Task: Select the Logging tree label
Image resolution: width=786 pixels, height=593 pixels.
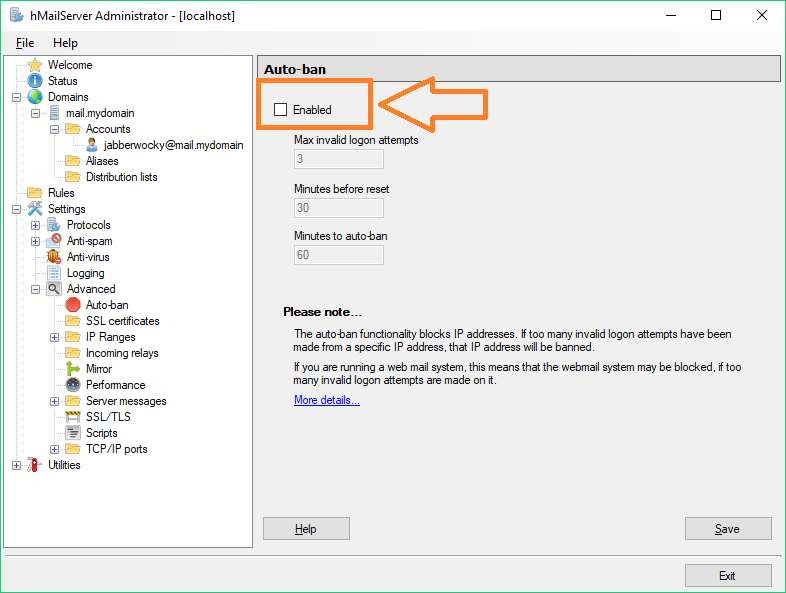Action: tap(86, 273)
